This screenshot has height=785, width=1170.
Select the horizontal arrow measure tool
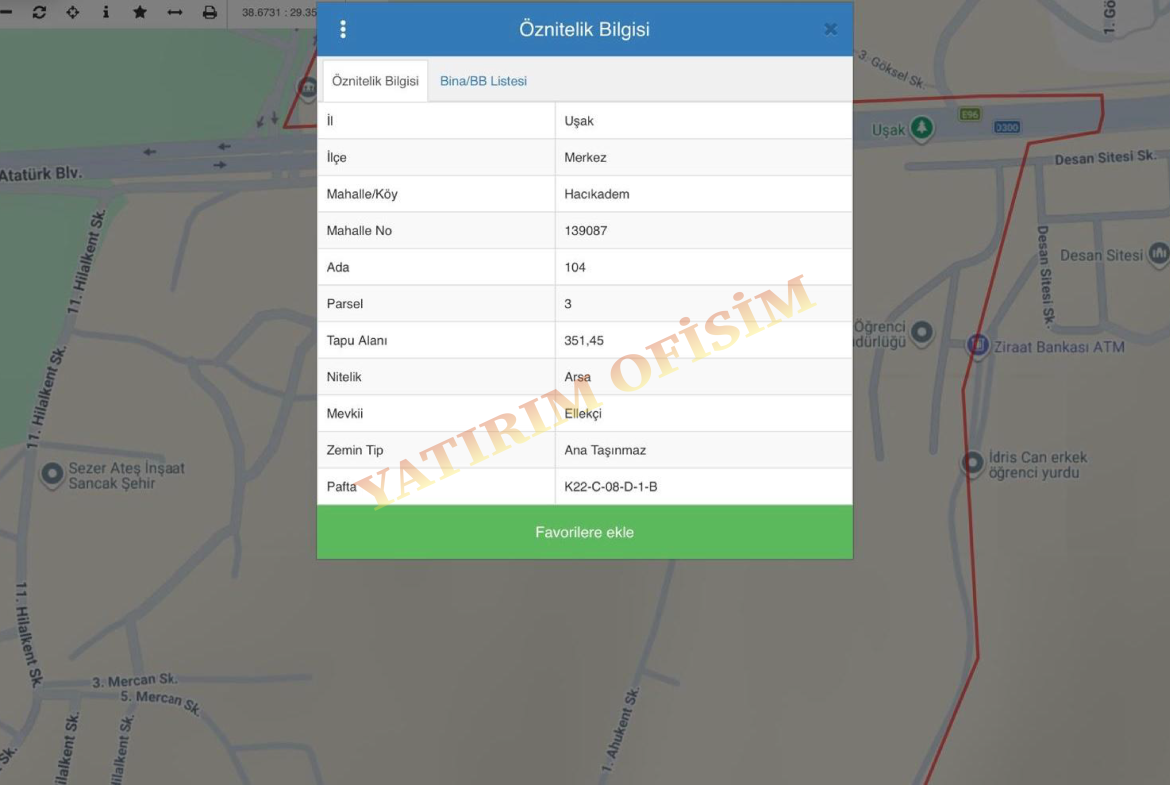[x=175, y=12]
